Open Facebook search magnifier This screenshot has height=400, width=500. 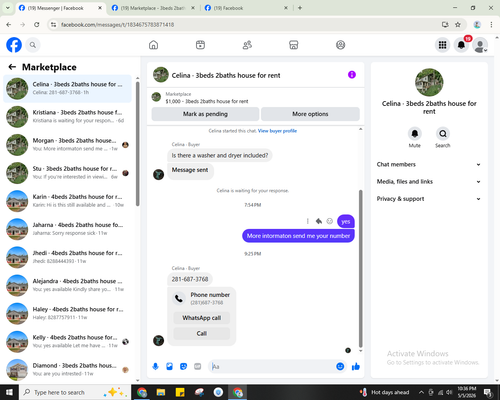coord(33,45)
